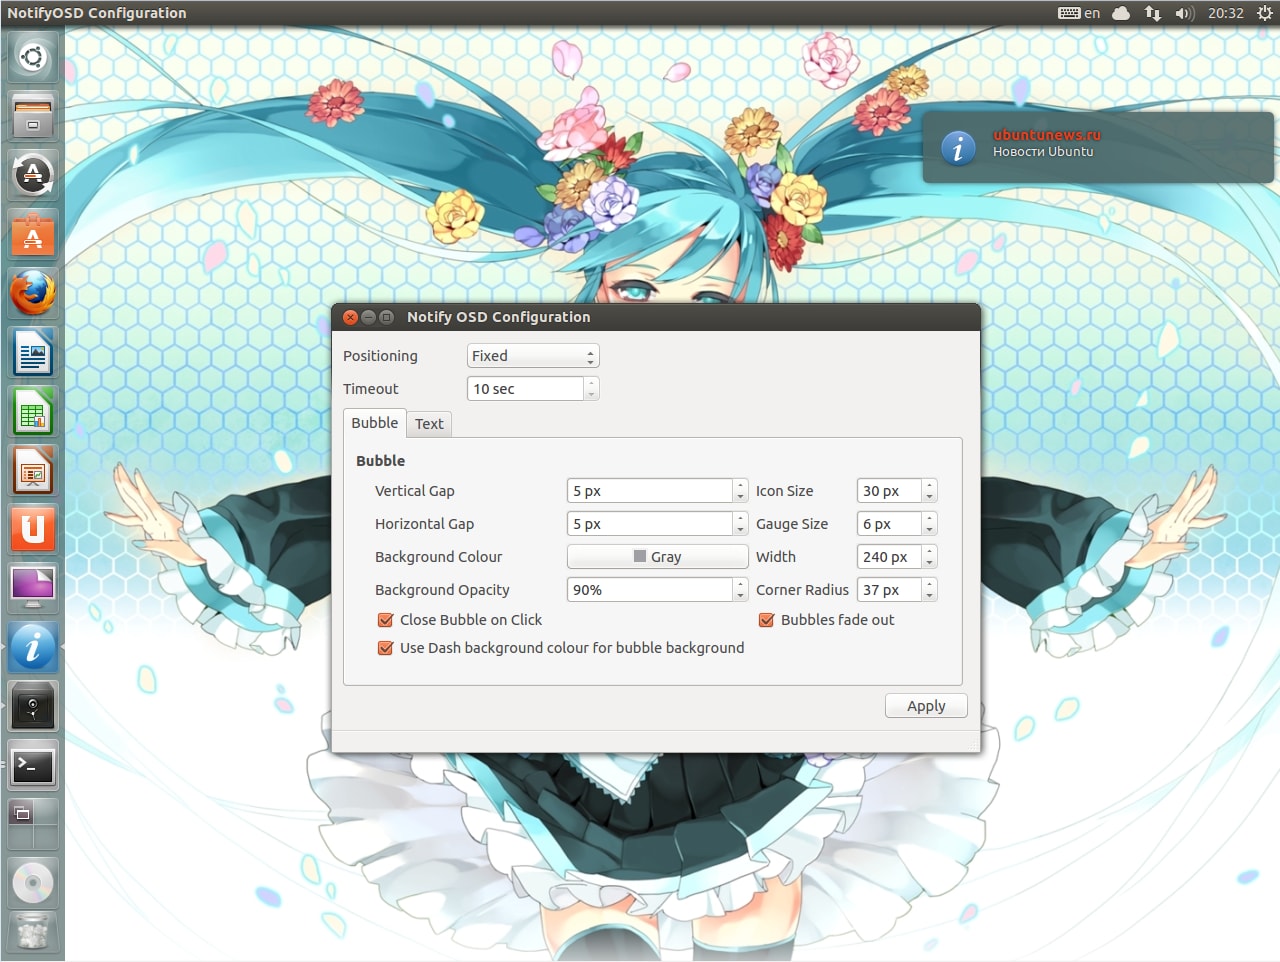
Task: Open the Ubuntu Dash home launcher
Action: (x=33, y=57)
